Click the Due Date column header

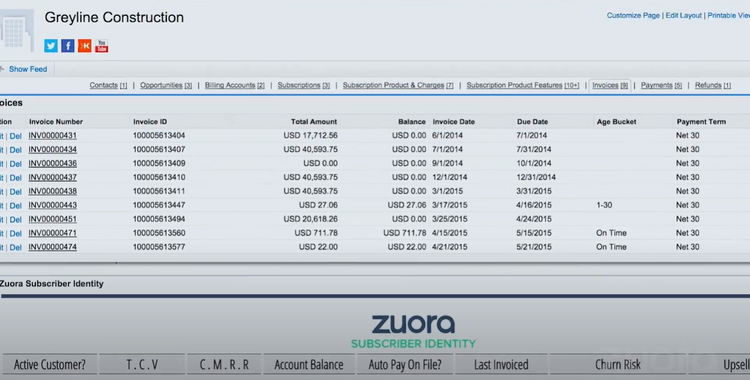(532, 122)
